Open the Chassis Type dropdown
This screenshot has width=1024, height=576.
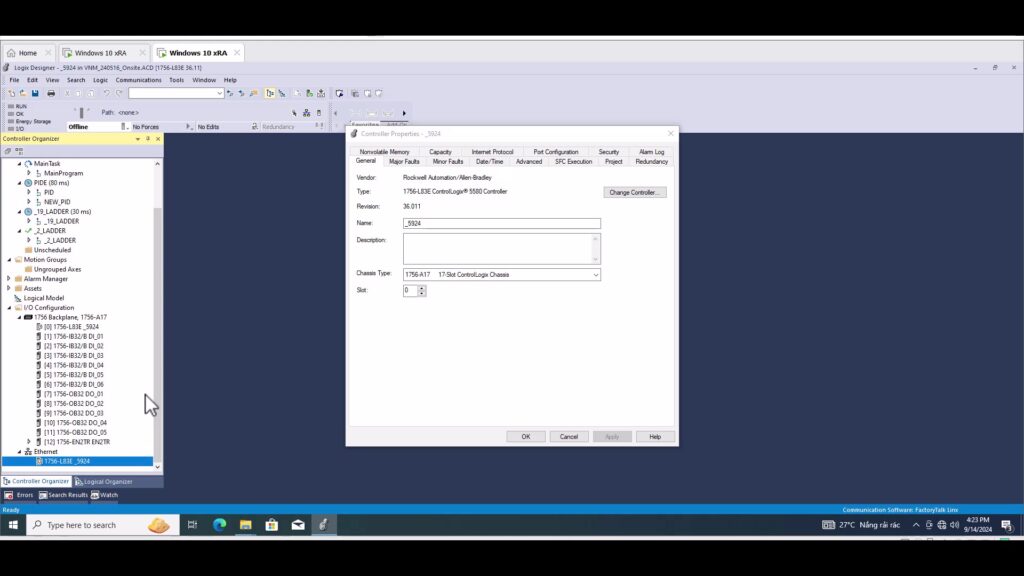click(x=595, y=274)
